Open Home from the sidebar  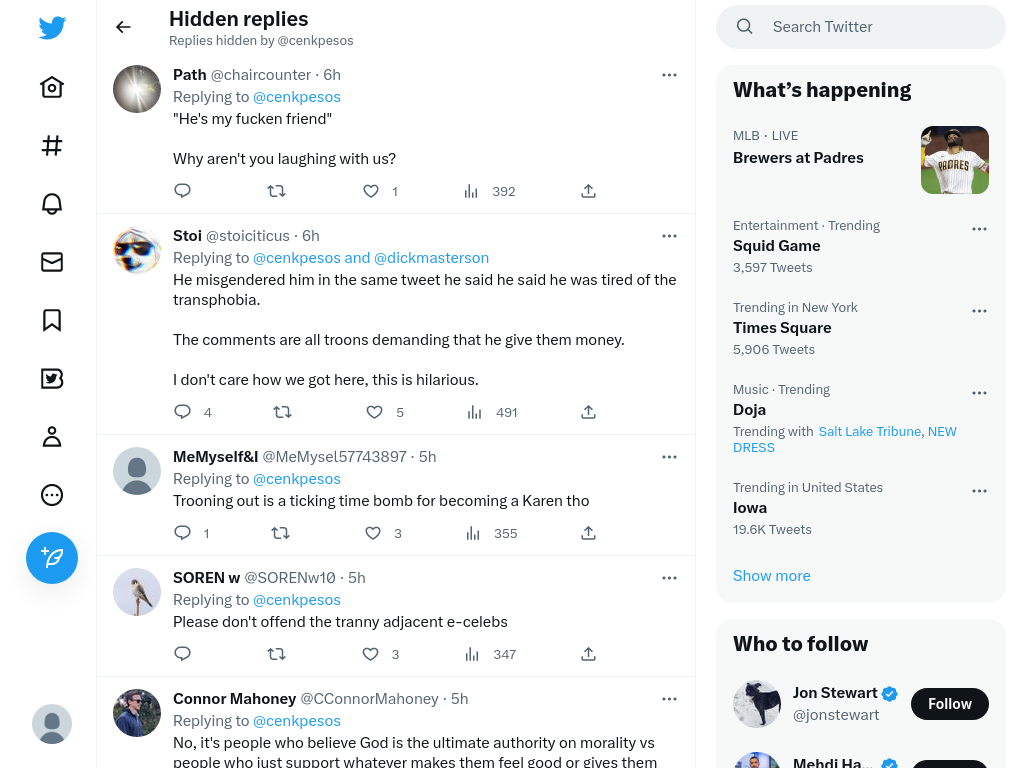pyautogui.click(x=52, y=87)
